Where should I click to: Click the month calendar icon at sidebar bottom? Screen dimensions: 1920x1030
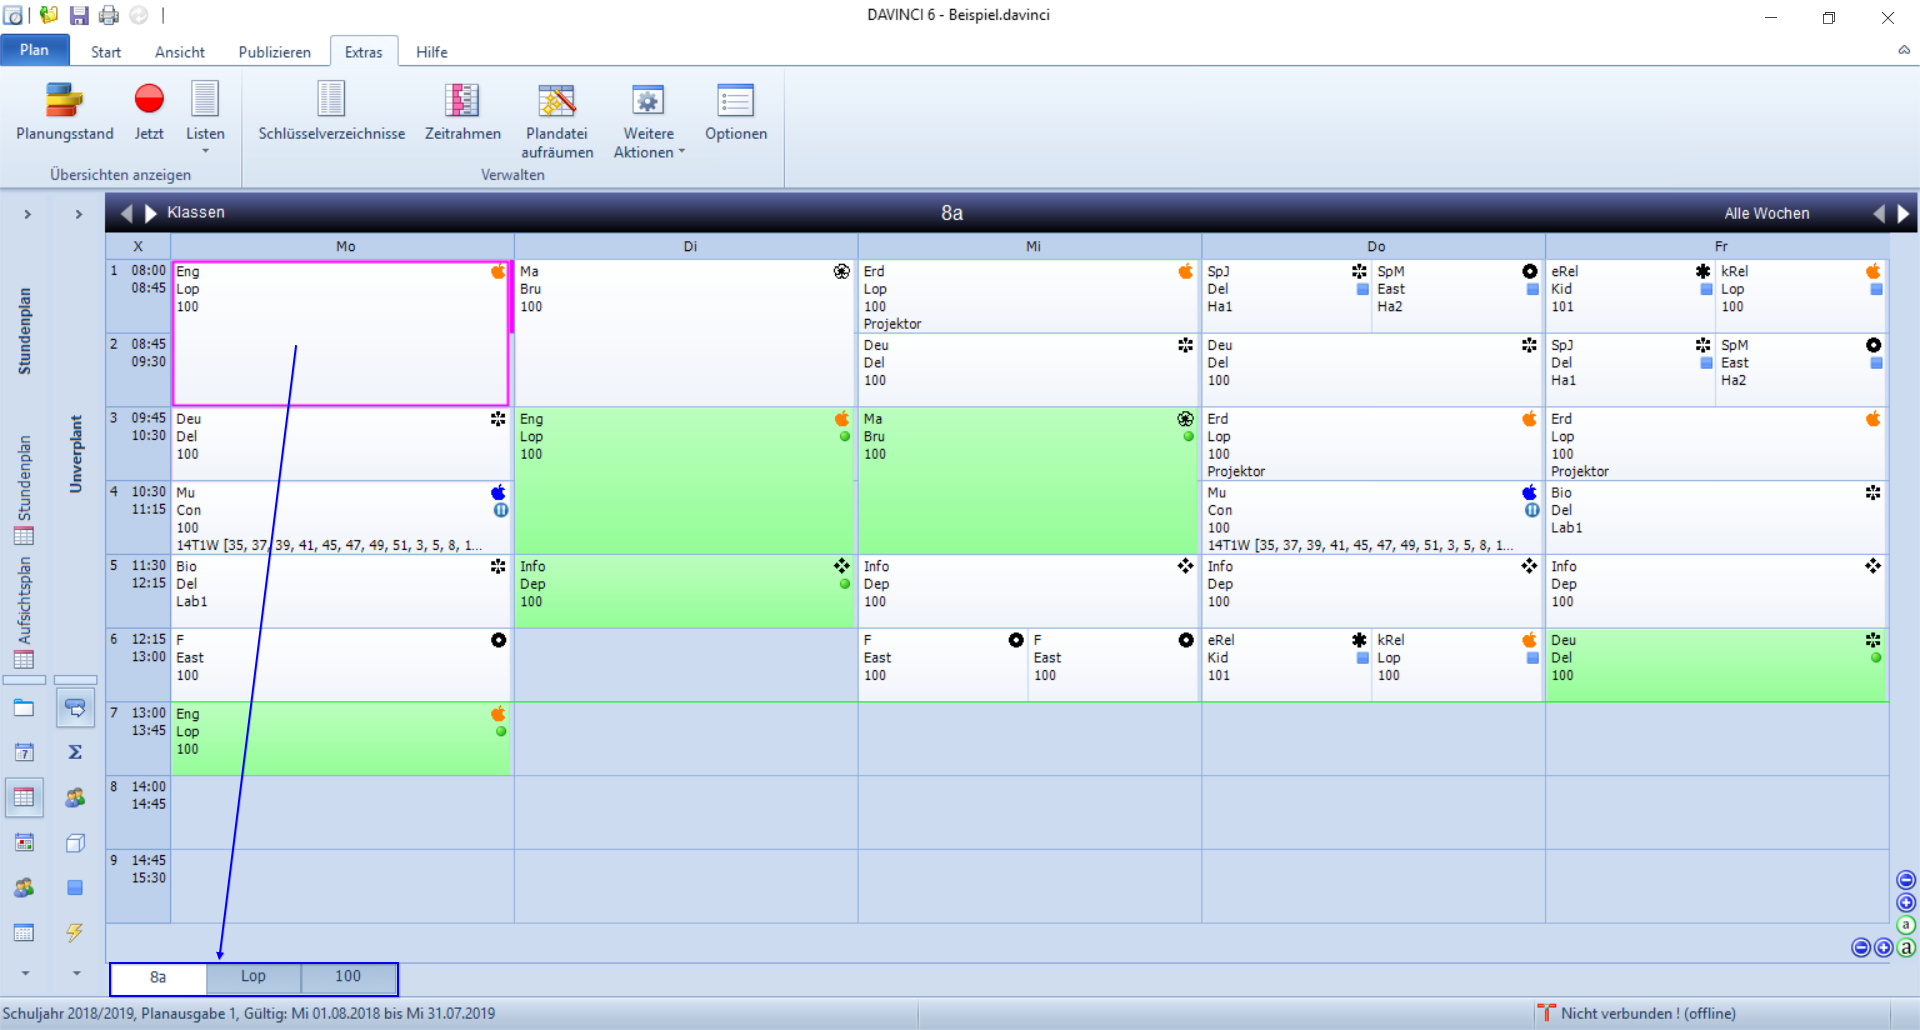coord(24,932)
